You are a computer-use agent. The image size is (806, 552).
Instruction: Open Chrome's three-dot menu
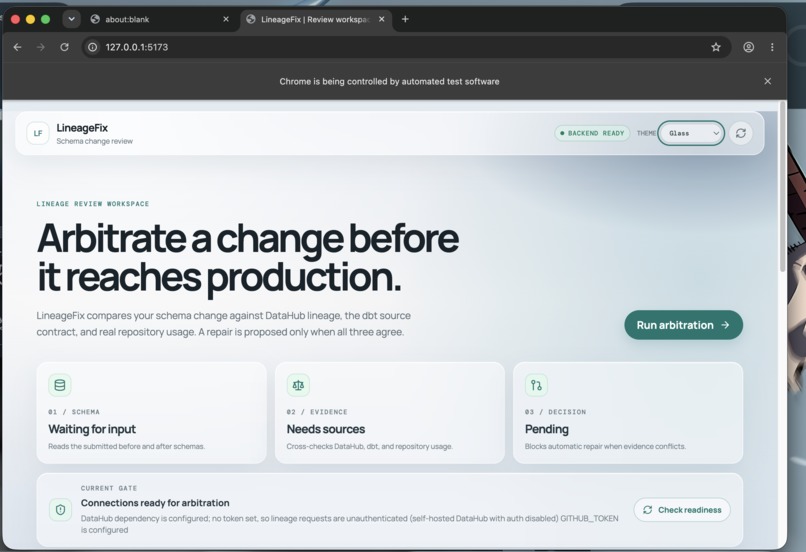point(772,47)
